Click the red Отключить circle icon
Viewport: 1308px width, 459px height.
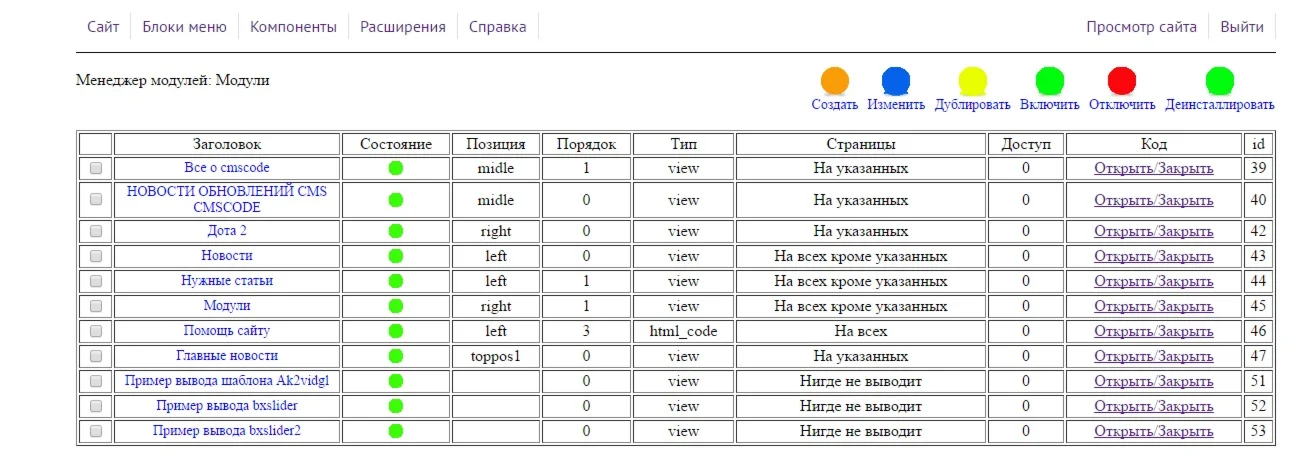click(1122, 81)
